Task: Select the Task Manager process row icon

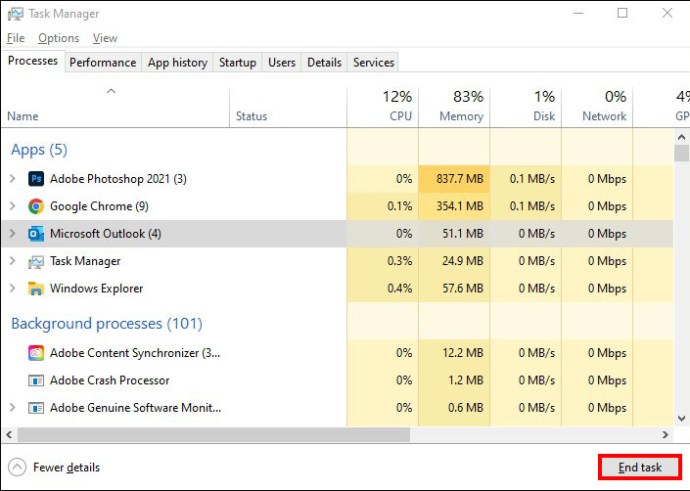Action: point(36,261)
